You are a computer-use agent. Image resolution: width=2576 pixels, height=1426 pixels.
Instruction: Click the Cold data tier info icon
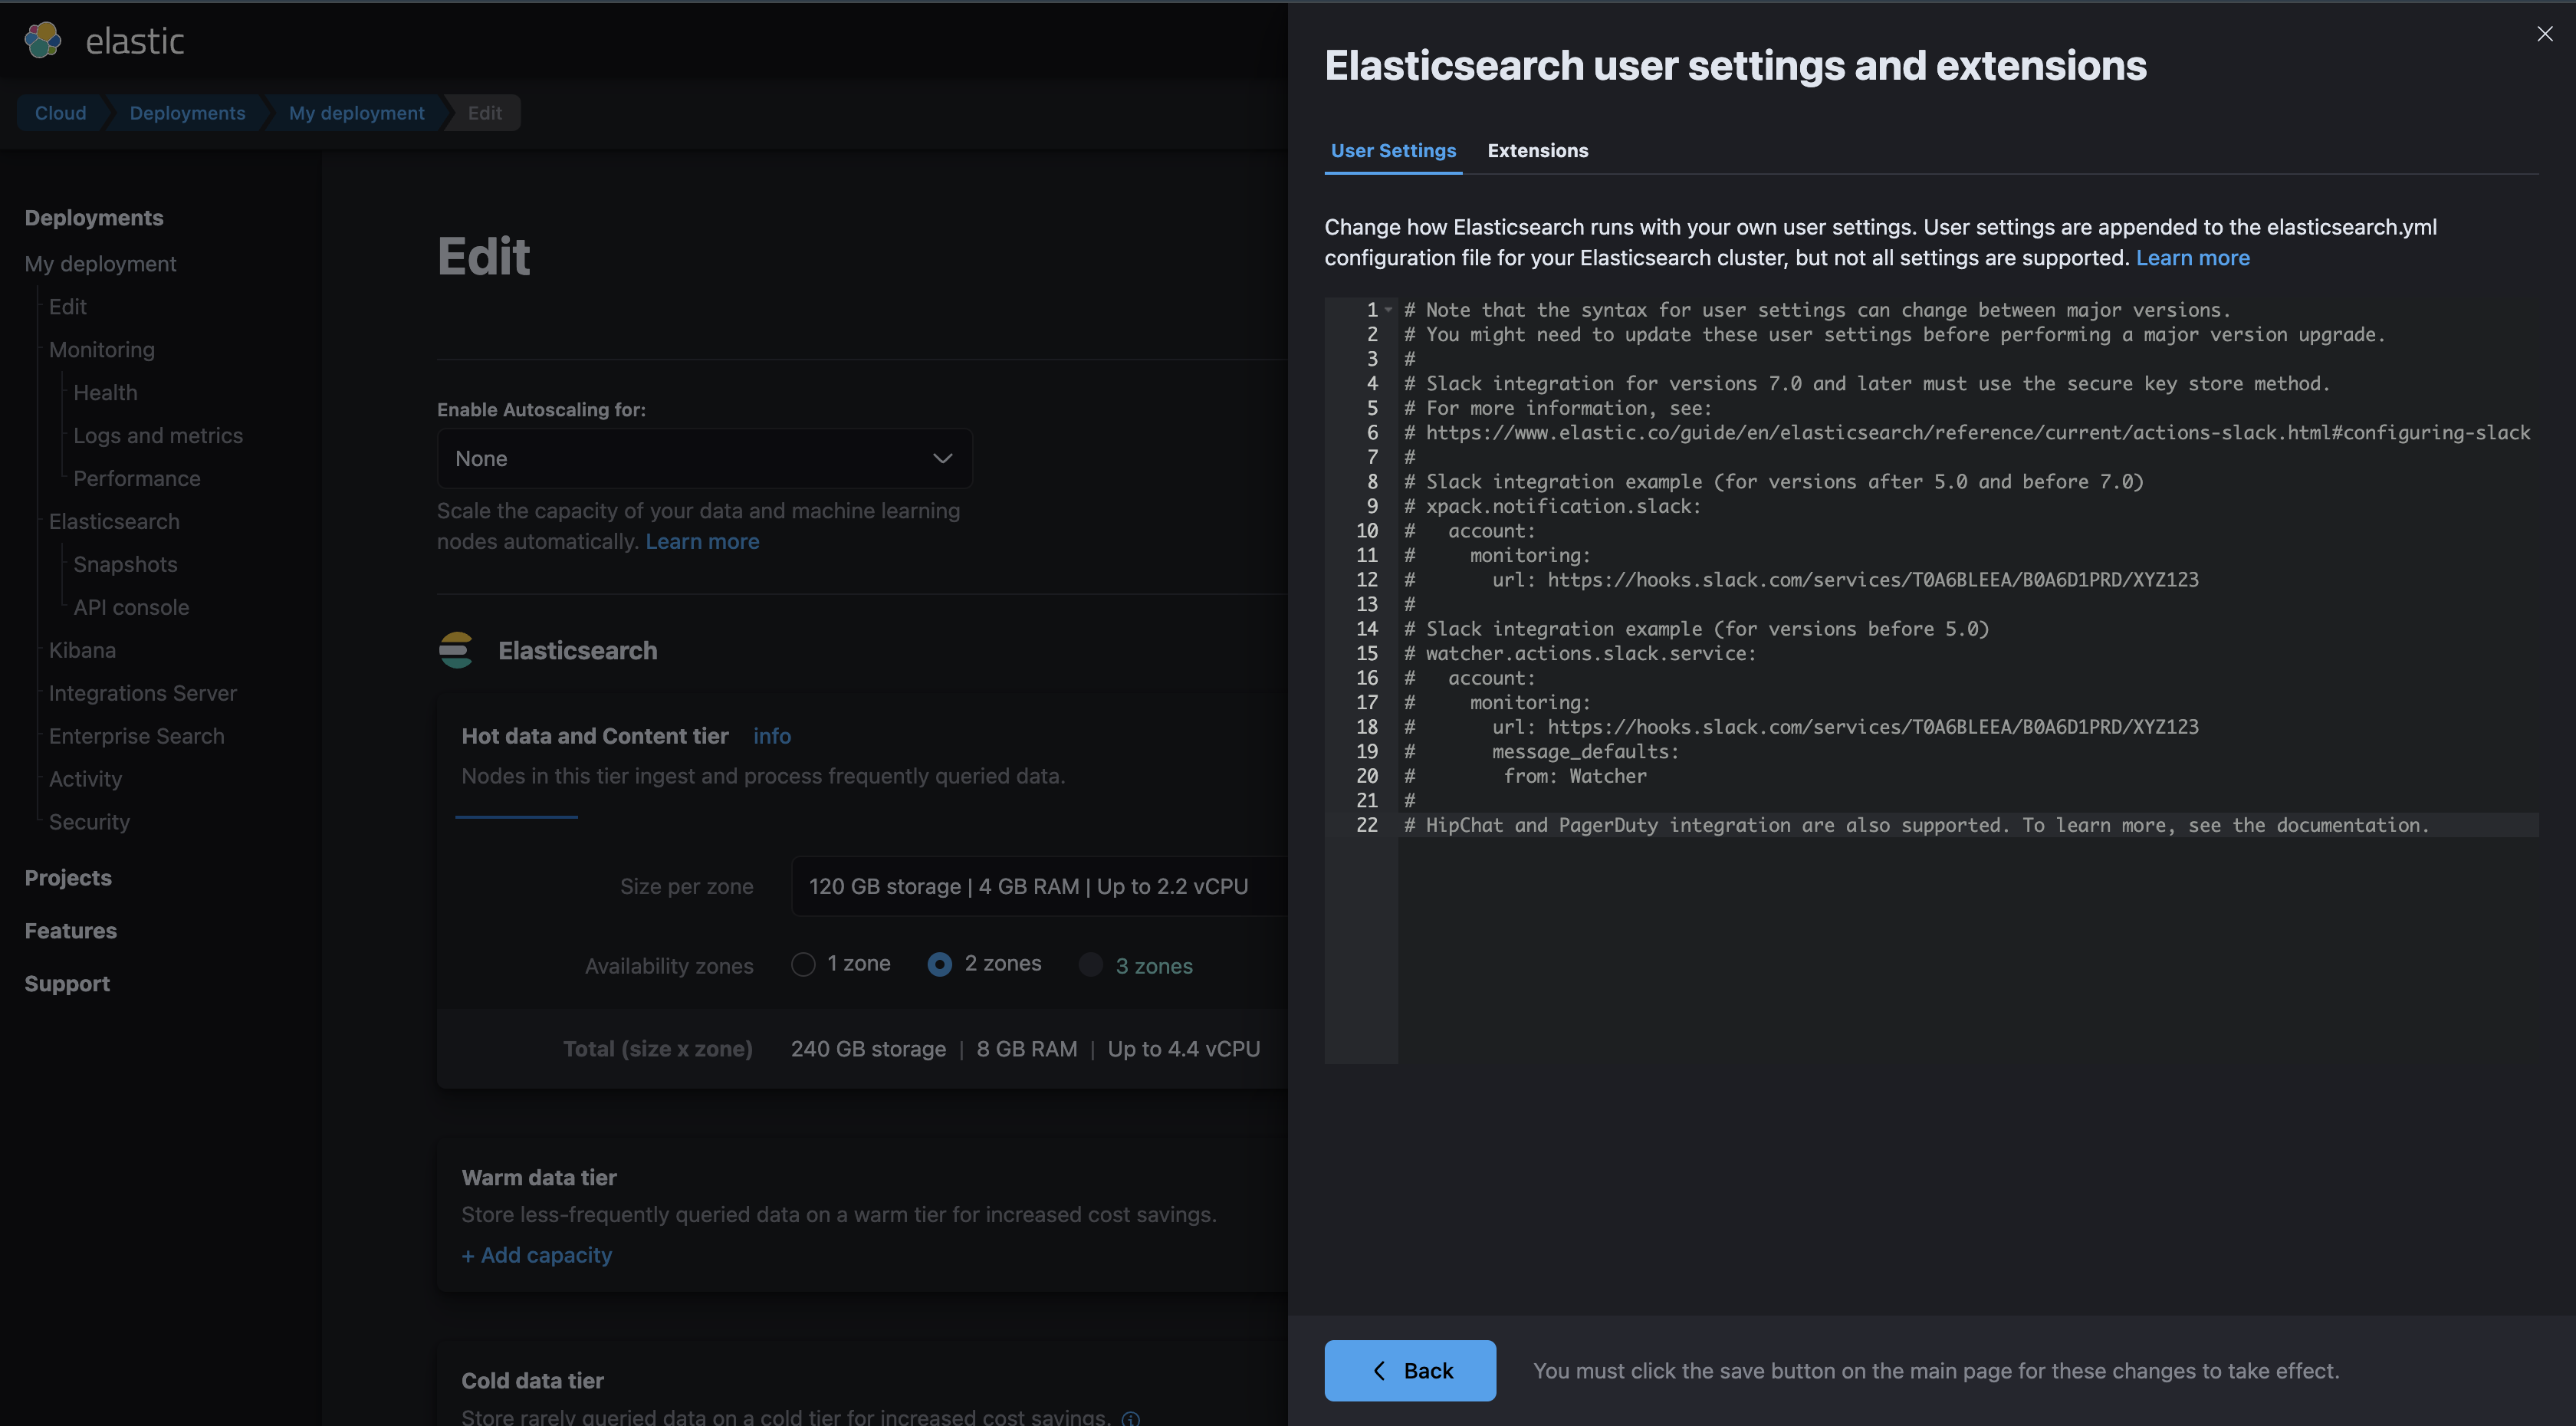click(1131, 1417)
